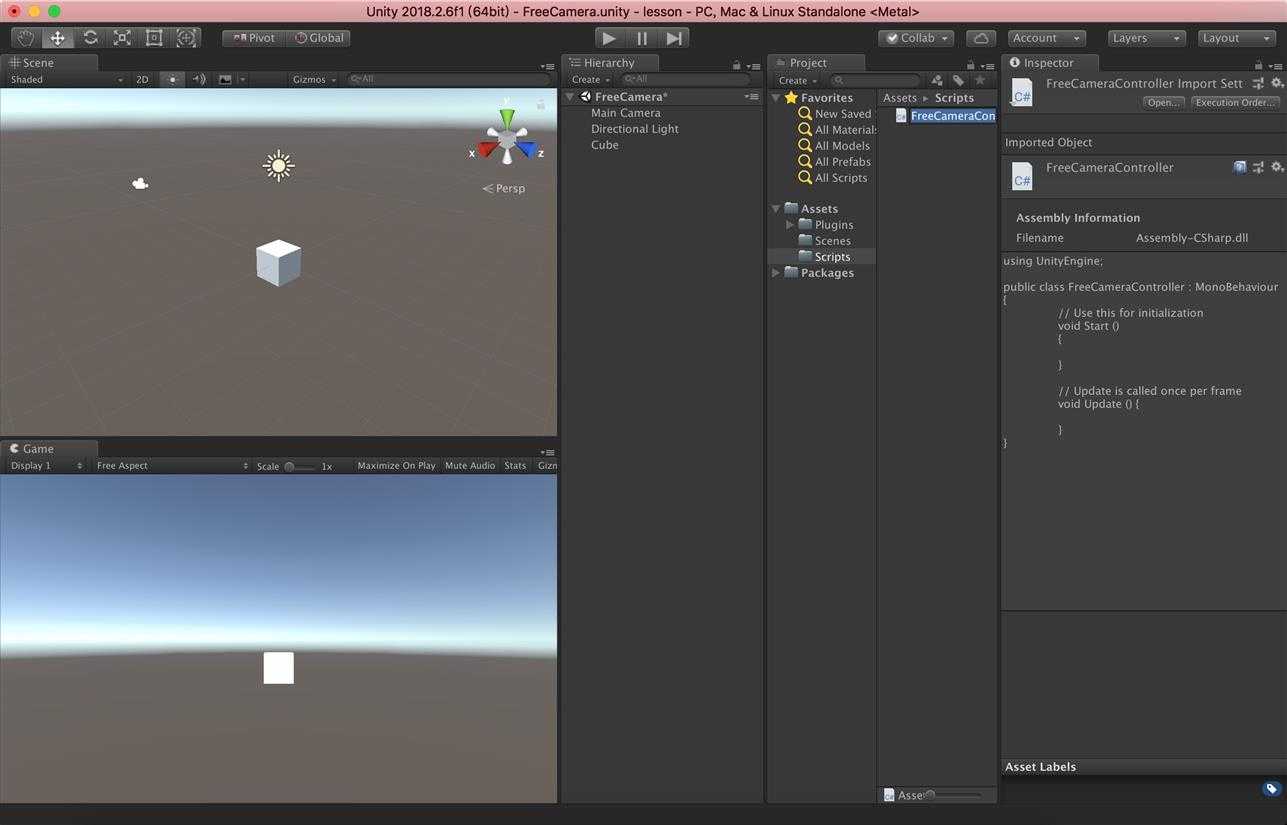The width and height of the screenshot is (1287, 825).
Task: Click the Open... button in Inspector
Action: point(1163,102)
